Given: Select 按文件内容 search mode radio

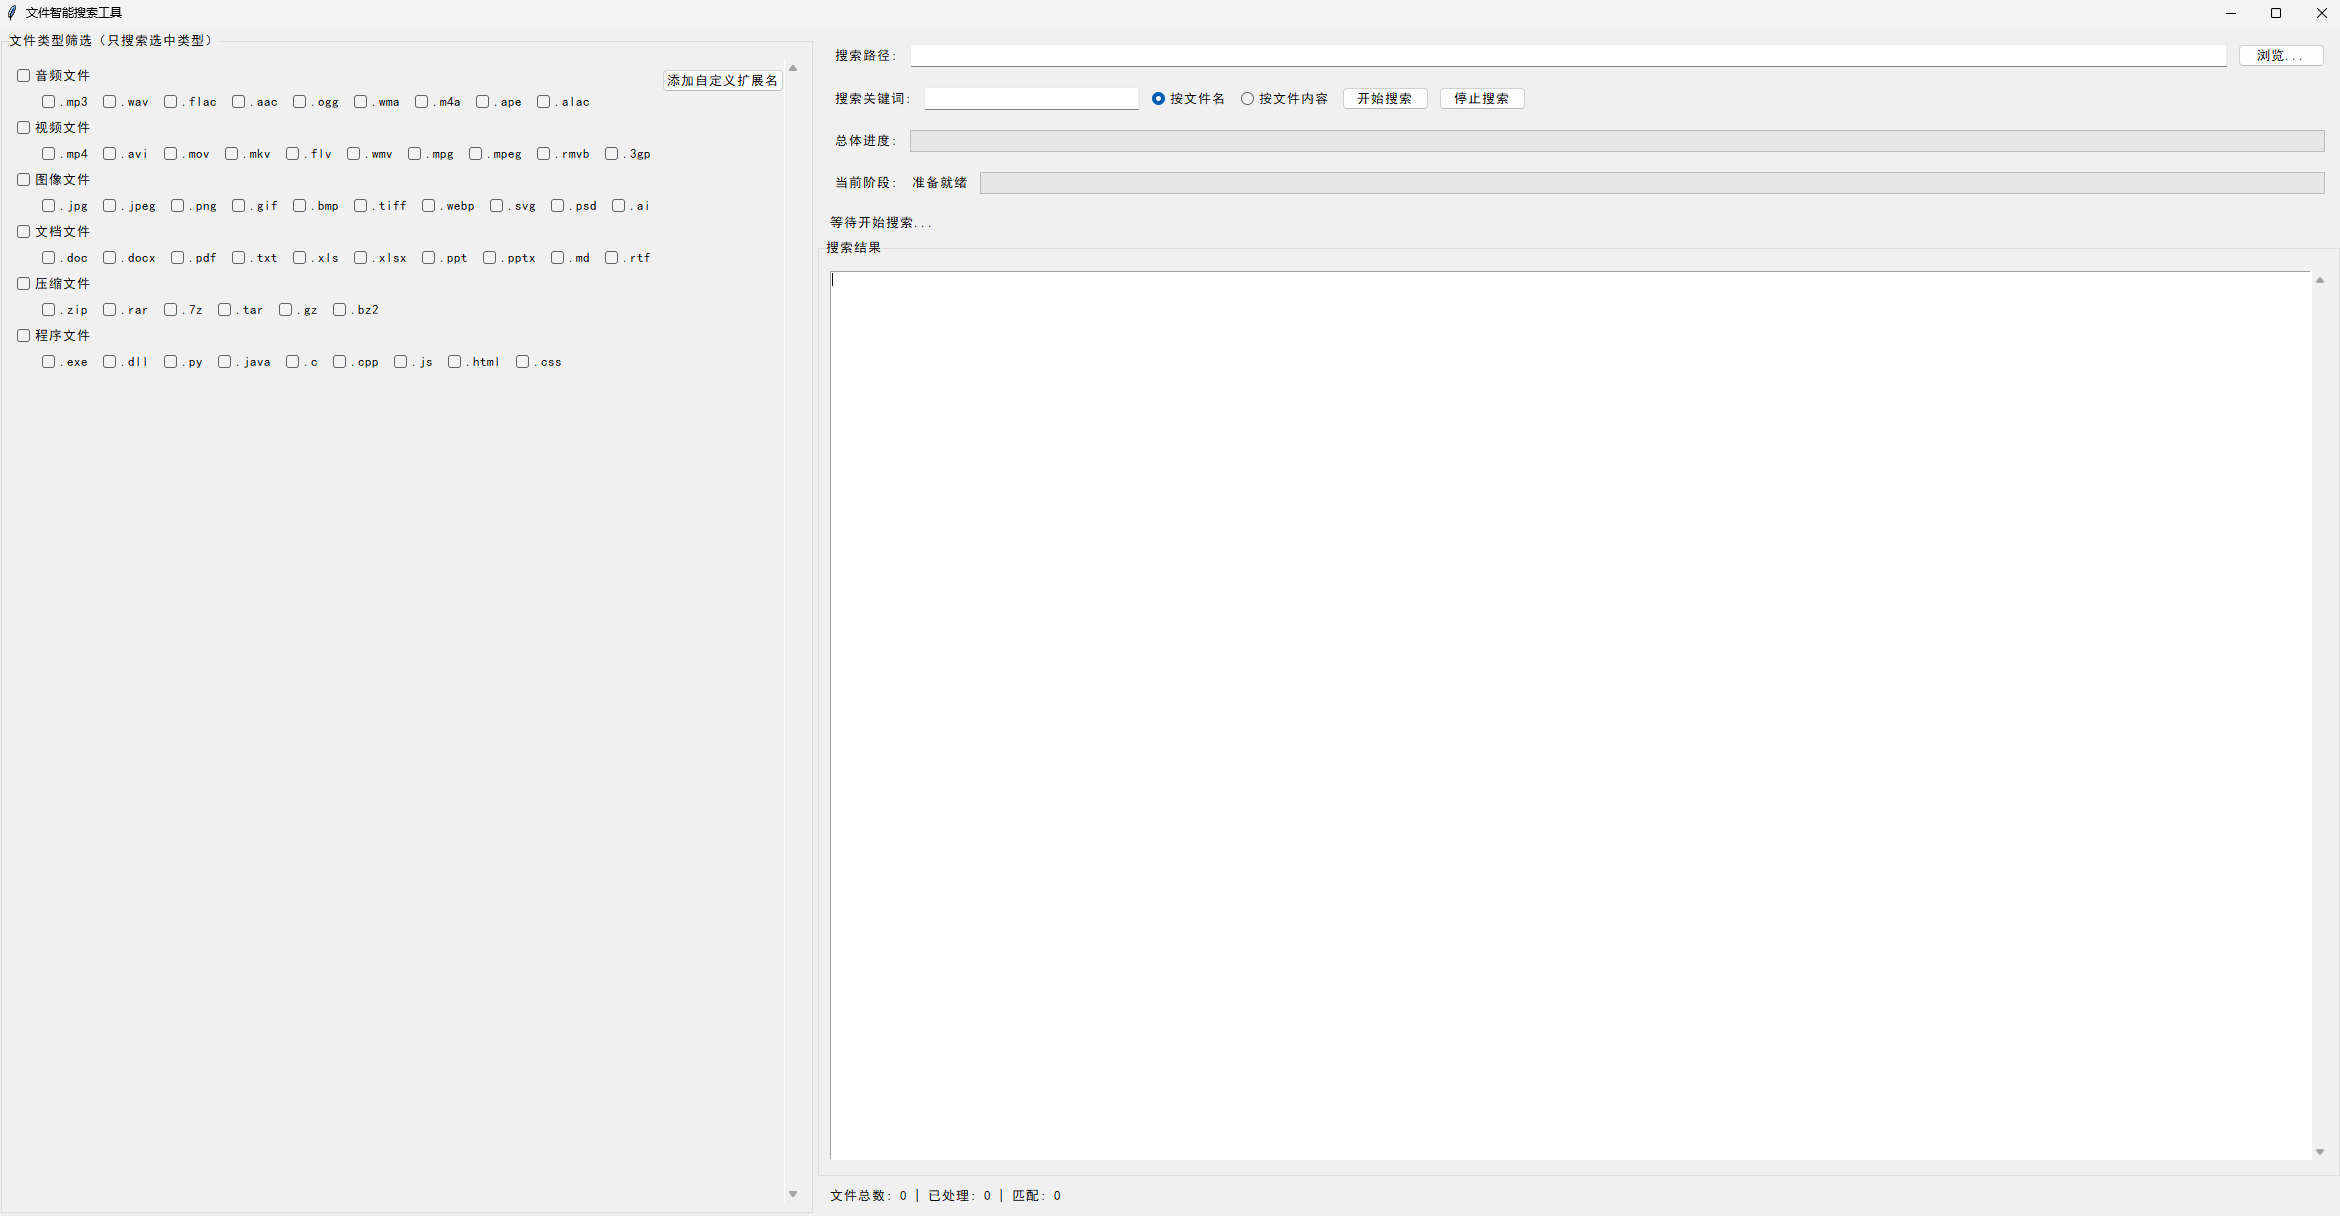Looking at the screenshot, I should 1247,99.
